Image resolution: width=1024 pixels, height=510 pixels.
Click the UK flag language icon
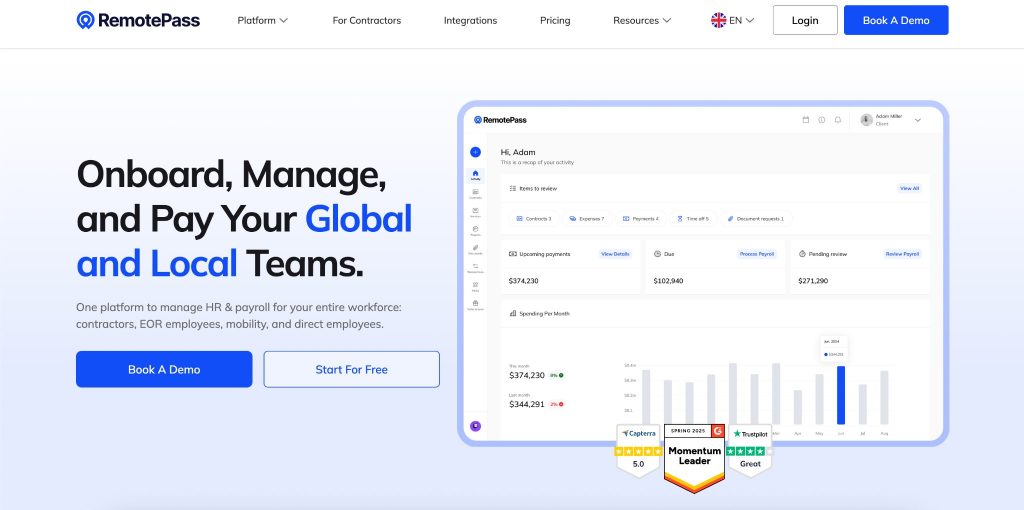pyautogui.click(x=718, y=20)
